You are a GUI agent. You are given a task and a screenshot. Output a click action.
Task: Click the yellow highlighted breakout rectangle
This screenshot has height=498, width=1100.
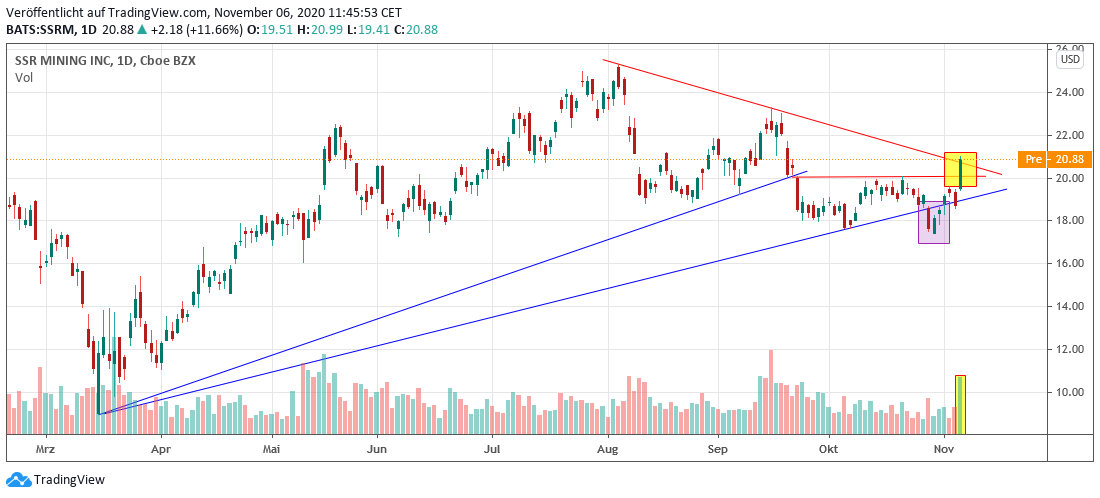click(960, 169)
